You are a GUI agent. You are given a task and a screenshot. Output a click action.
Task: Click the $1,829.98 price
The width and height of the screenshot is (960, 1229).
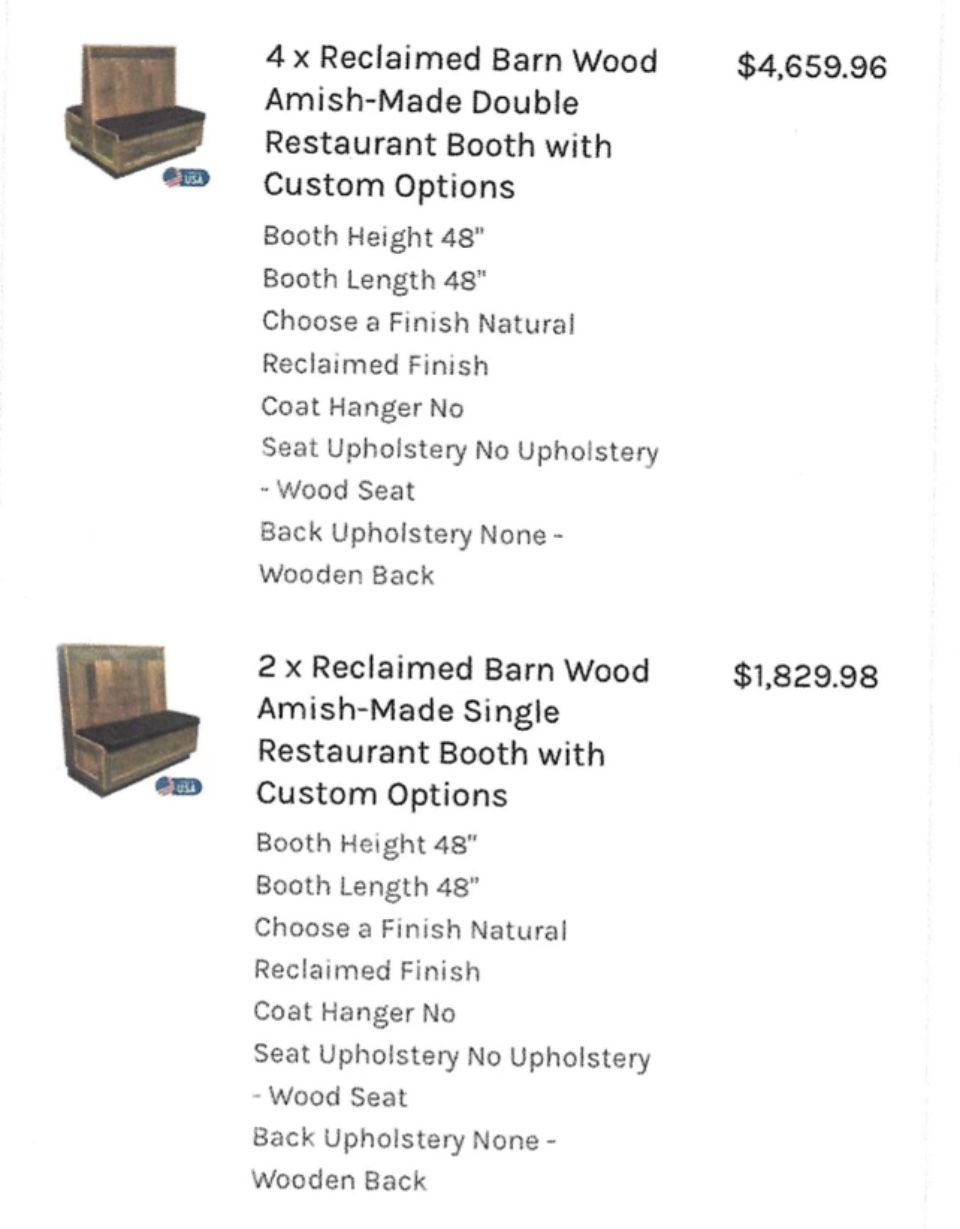(x=805, y=676)
